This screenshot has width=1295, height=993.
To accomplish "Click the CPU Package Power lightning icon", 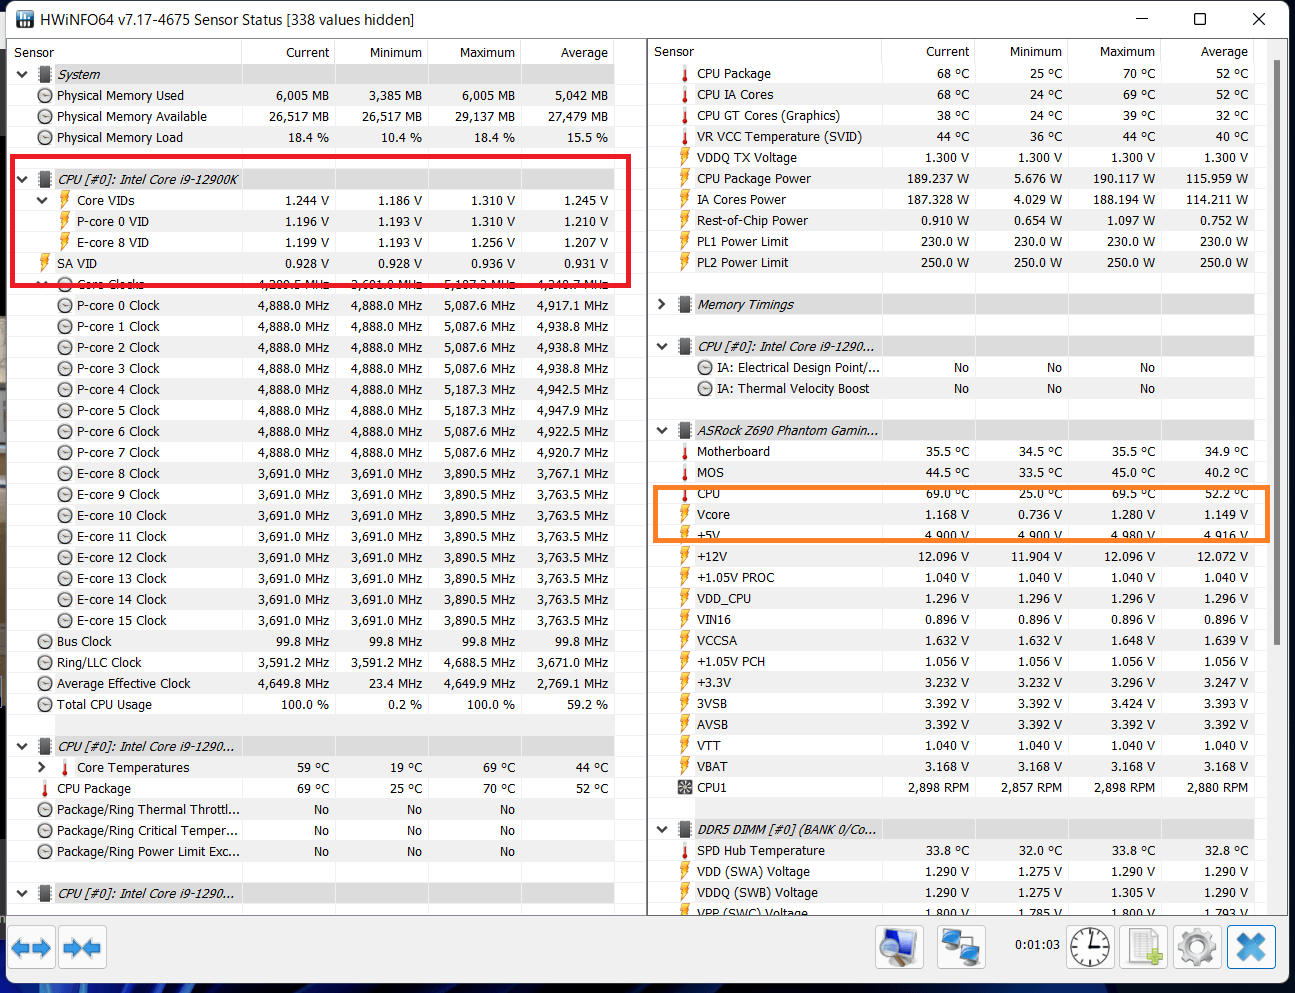I will [685, 178].
